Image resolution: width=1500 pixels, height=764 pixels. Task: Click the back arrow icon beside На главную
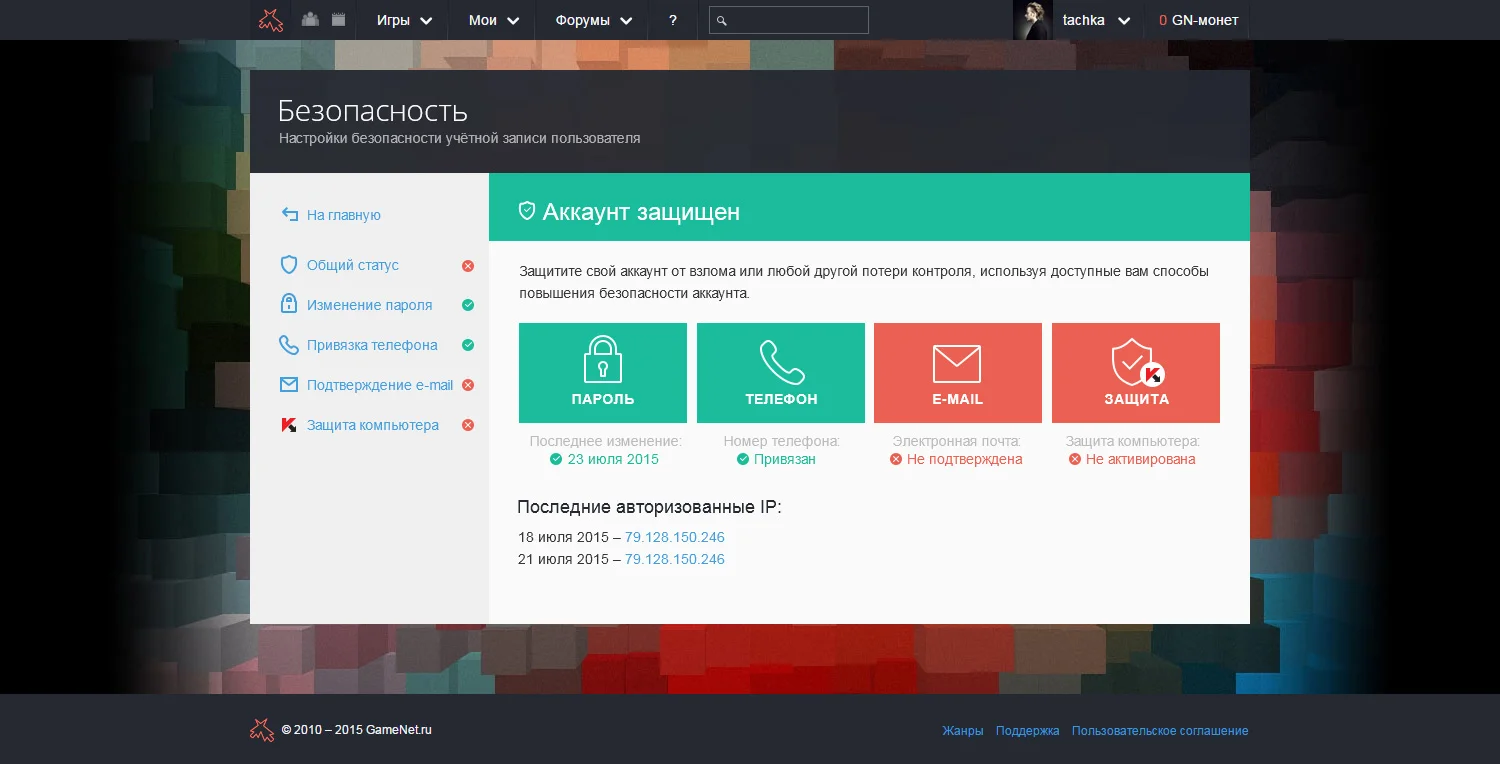[x=290, y=214]
